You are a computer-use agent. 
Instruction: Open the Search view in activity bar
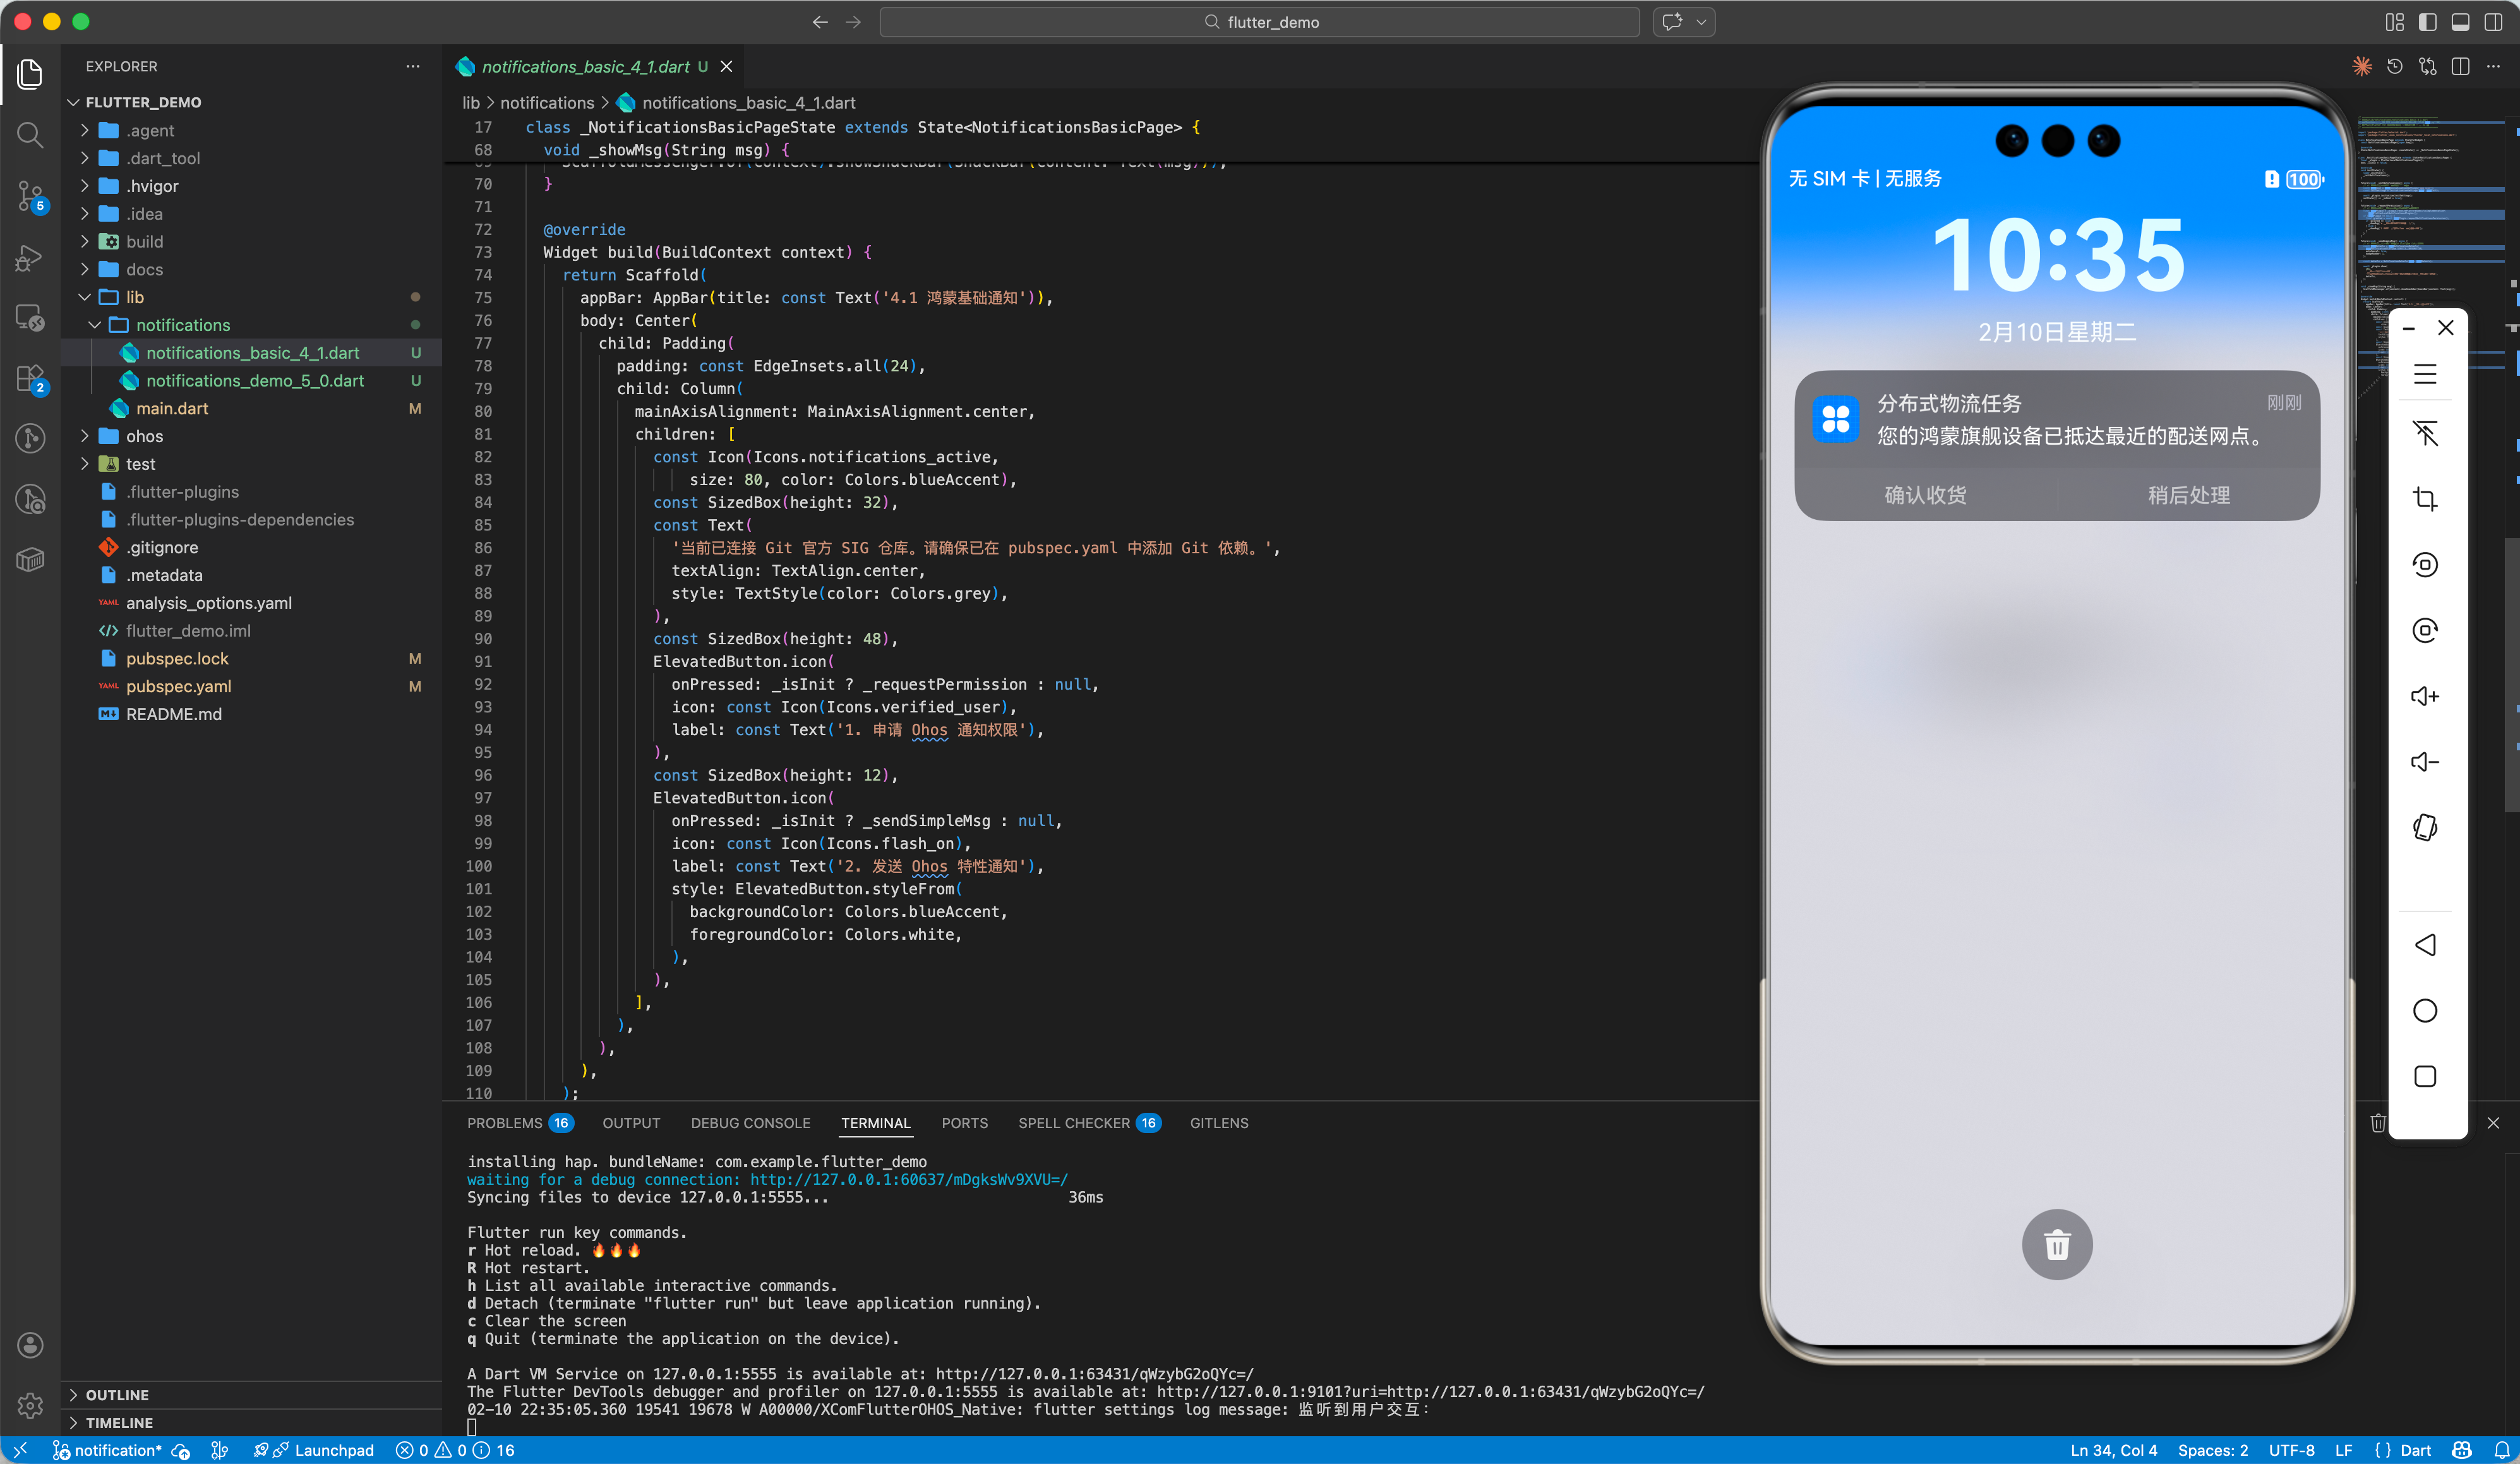tap(30, 135)
